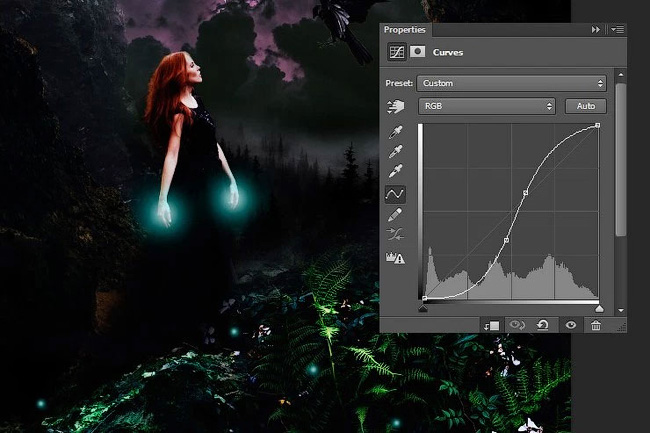The height and width of the screenshot is (433, 650).
Task: Pick the gray point eyedropper
Action: pos(395,151)
